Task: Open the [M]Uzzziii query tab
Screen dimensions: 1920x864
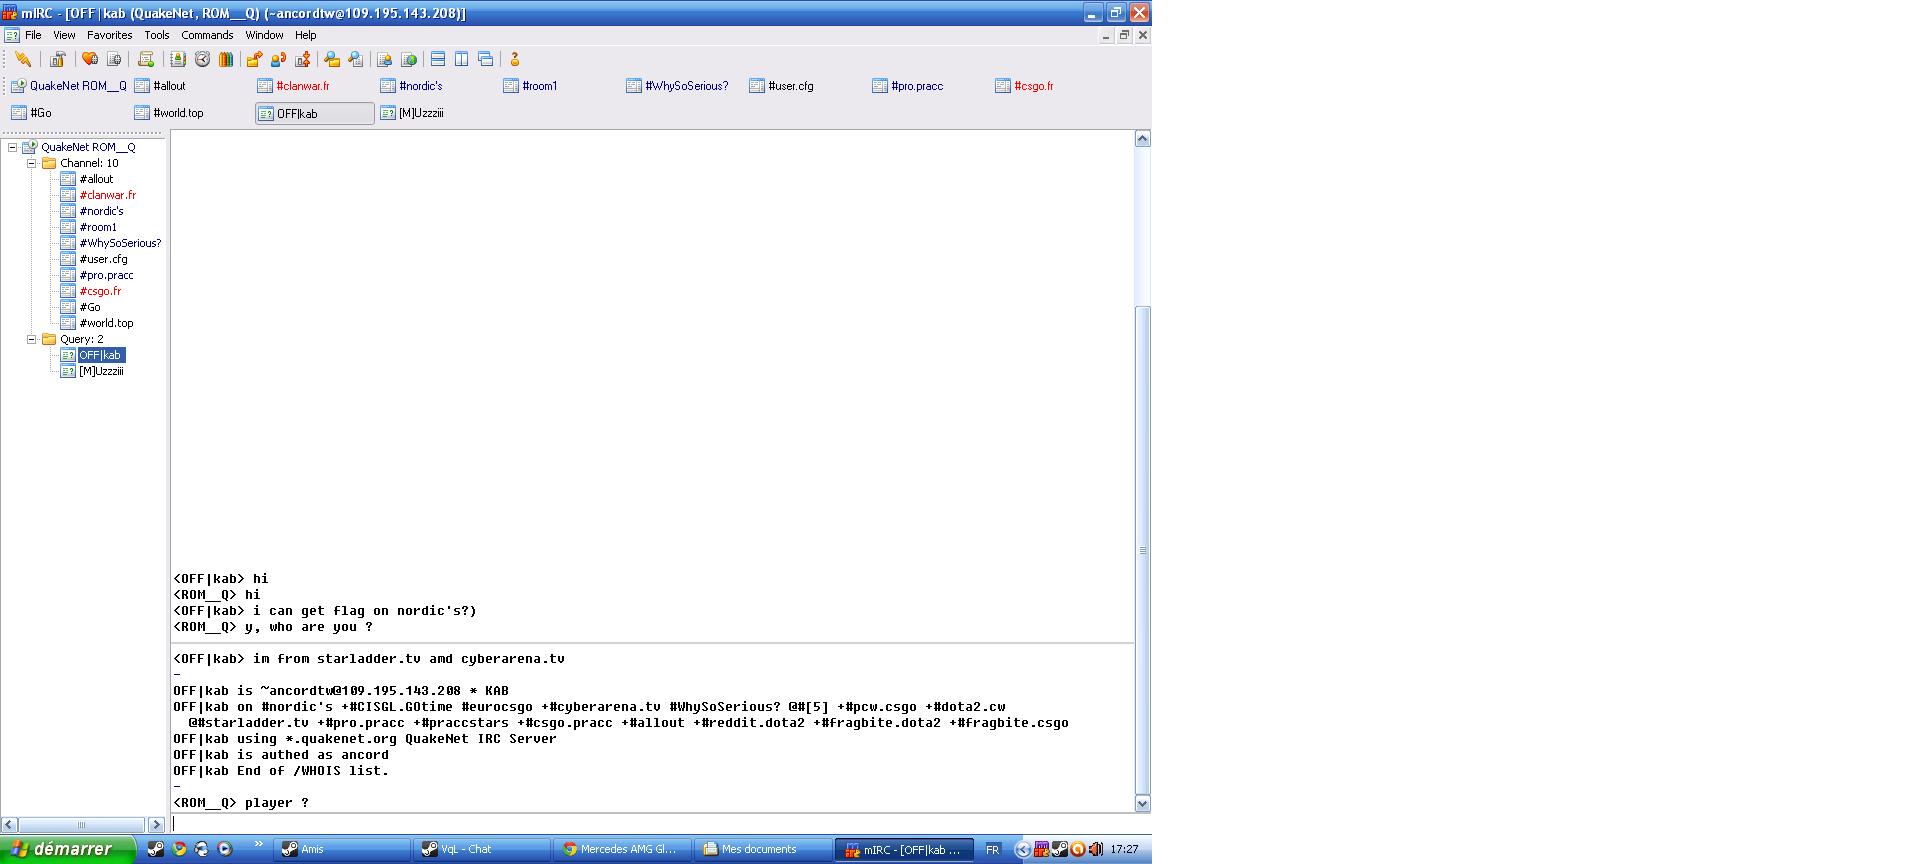Action: pos(421,113)
